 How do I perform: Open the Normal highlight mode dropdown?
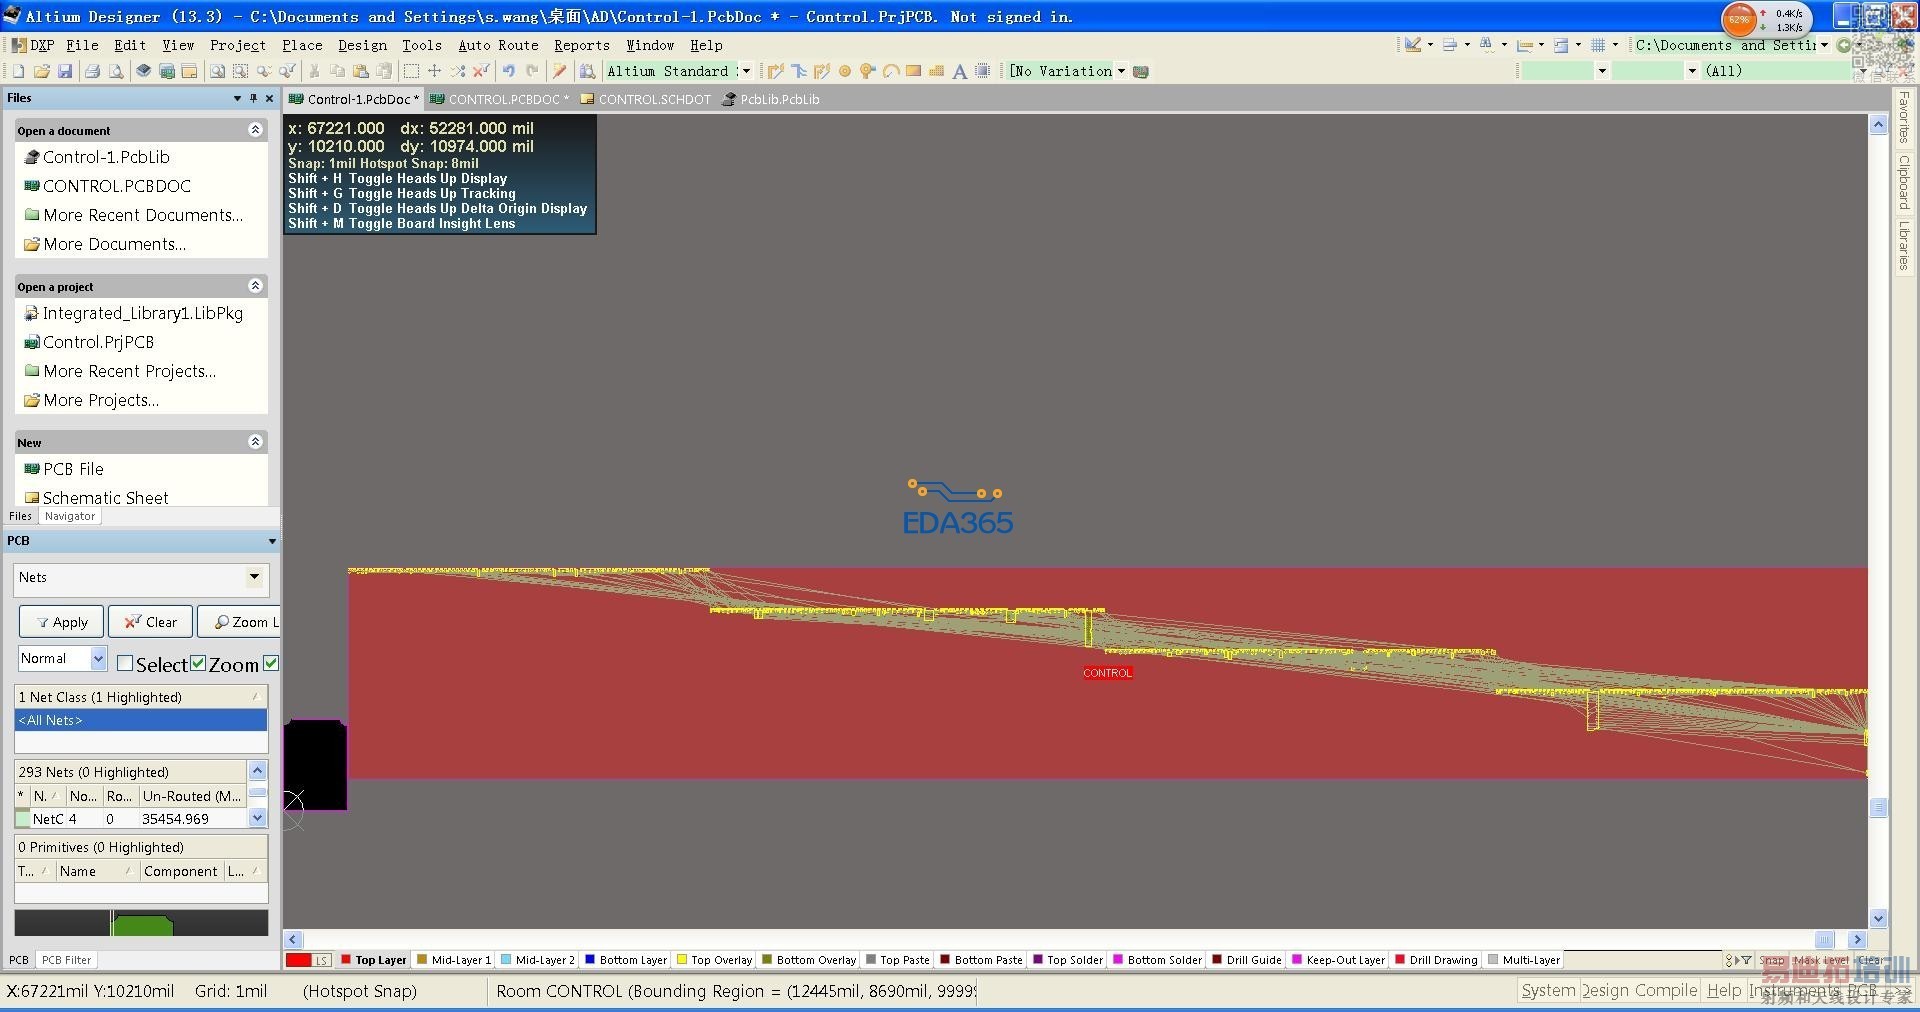tap(98, 658)
